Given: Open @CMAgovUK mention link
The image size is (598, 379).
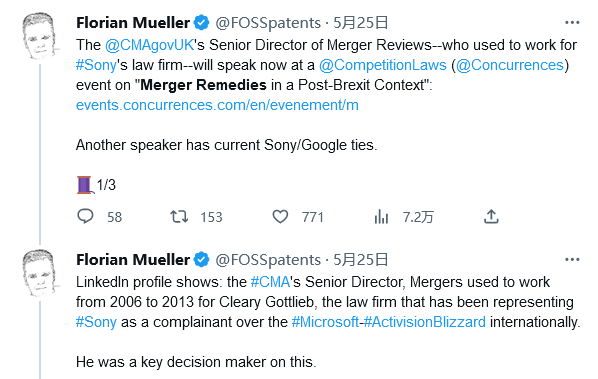Looking at the screenshot, I should pos(150,45).
